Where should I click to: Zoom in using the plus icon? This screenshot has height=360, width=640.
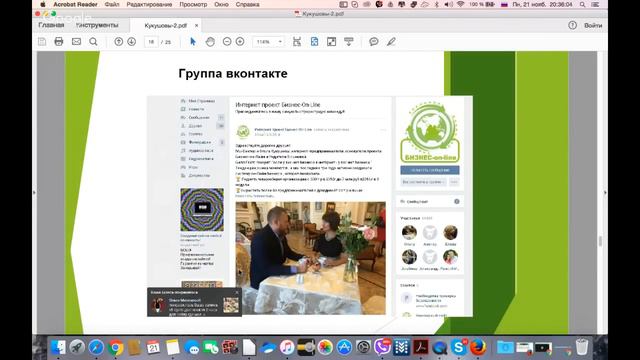240,42
